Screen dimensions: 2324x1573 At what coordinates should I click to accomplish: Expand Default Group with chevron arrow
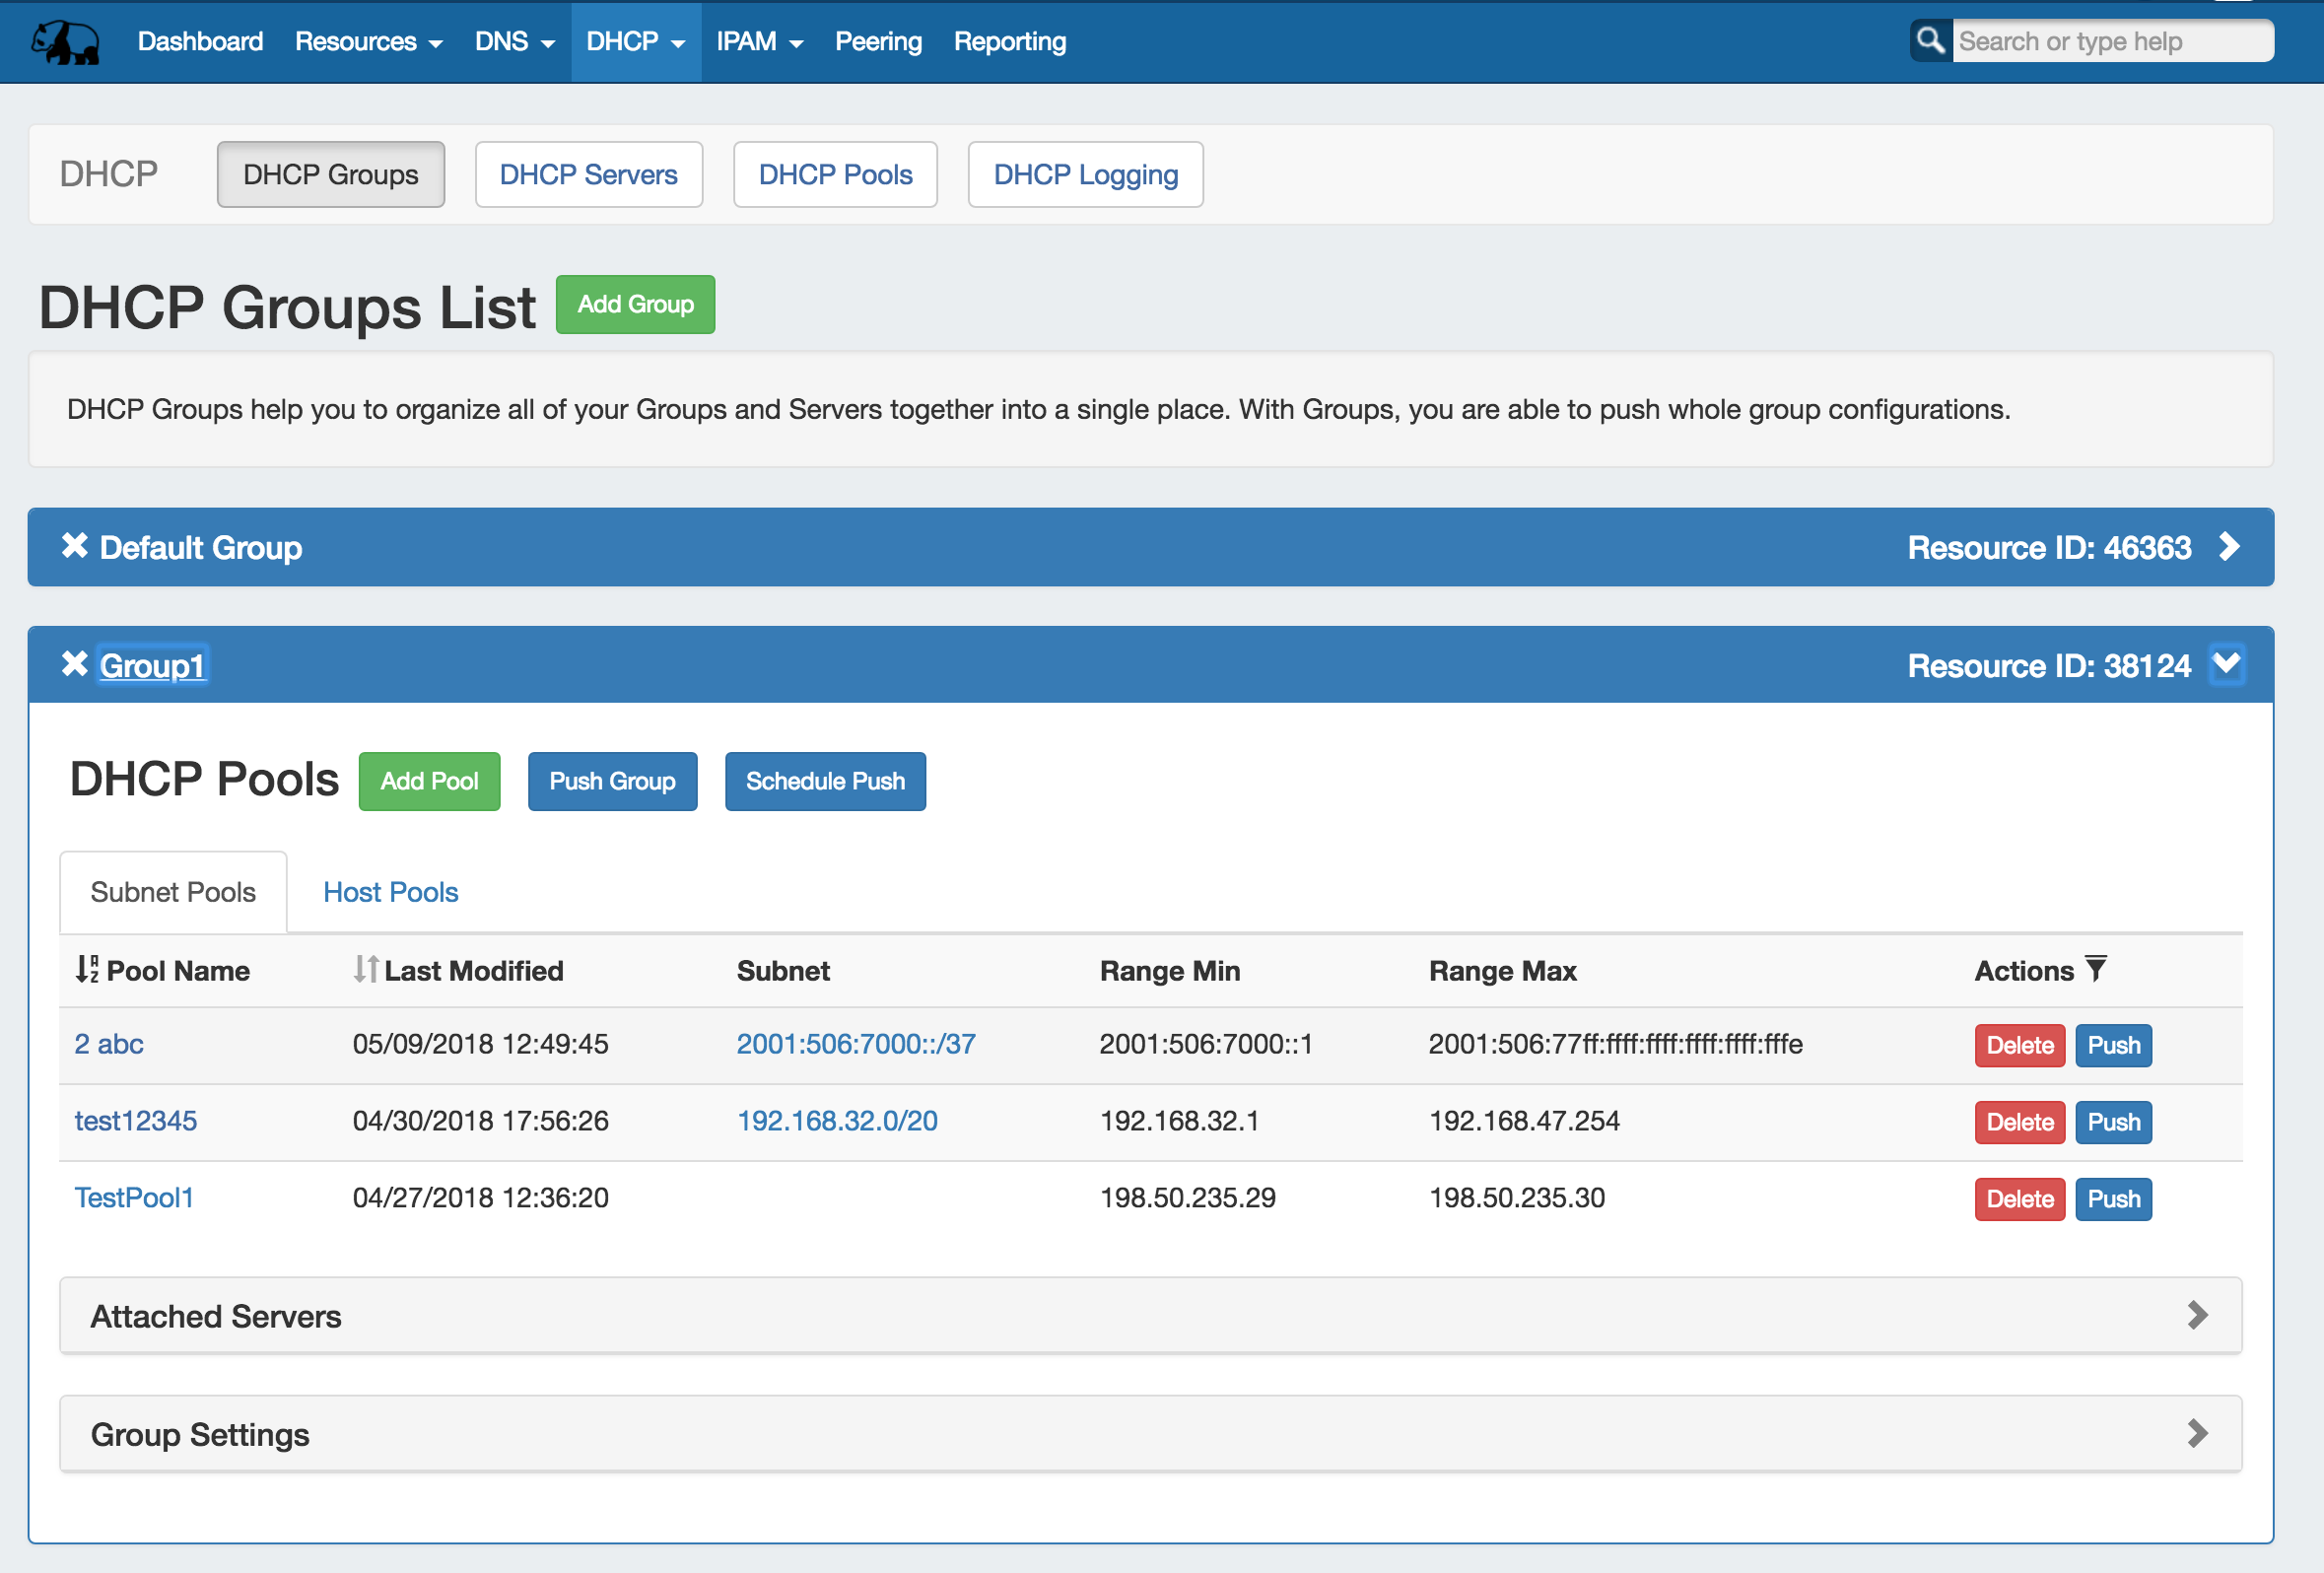pos(2229,547)
